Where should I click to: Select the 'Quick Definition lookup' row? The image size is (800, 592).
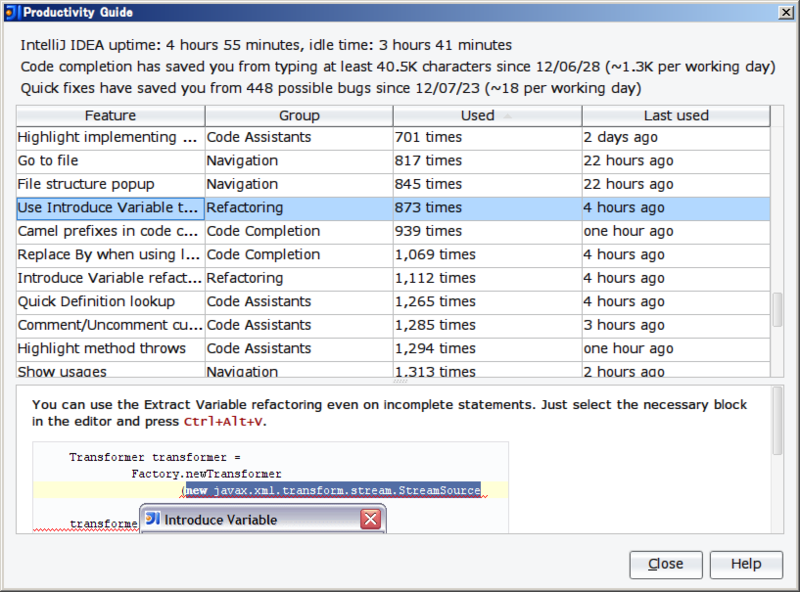click(393, 302)
